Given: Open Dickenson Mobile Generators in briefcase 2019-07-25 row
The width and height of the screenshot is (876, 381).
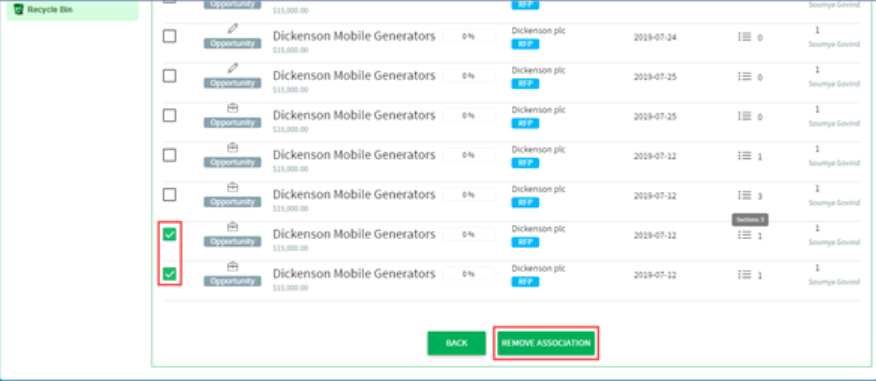Looking at the screenshot, I should (354, 116).
